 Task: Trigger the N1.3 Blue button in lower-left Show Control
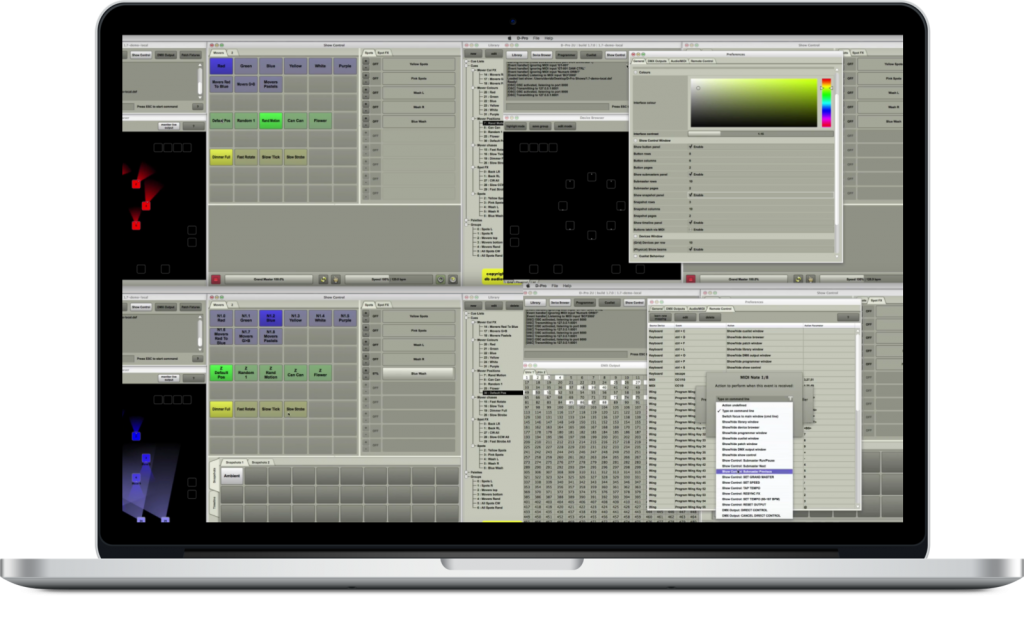pyautogui.click(x=271, y=318)
